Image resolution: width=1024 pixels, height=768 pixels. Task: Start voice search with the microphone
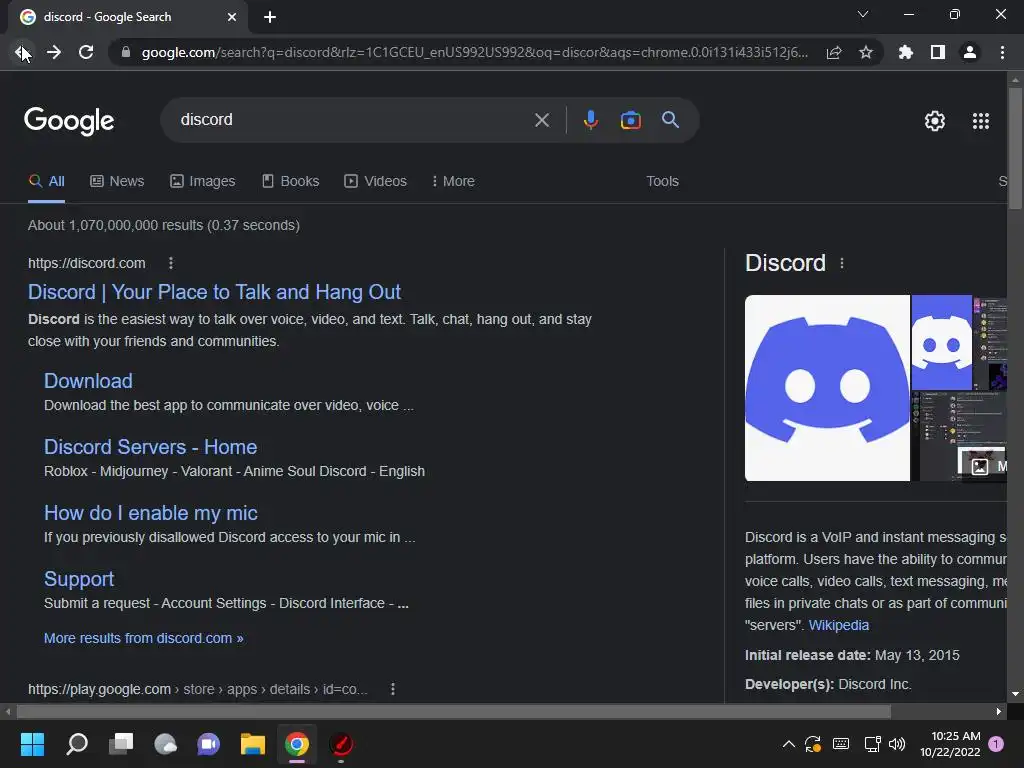590,120
